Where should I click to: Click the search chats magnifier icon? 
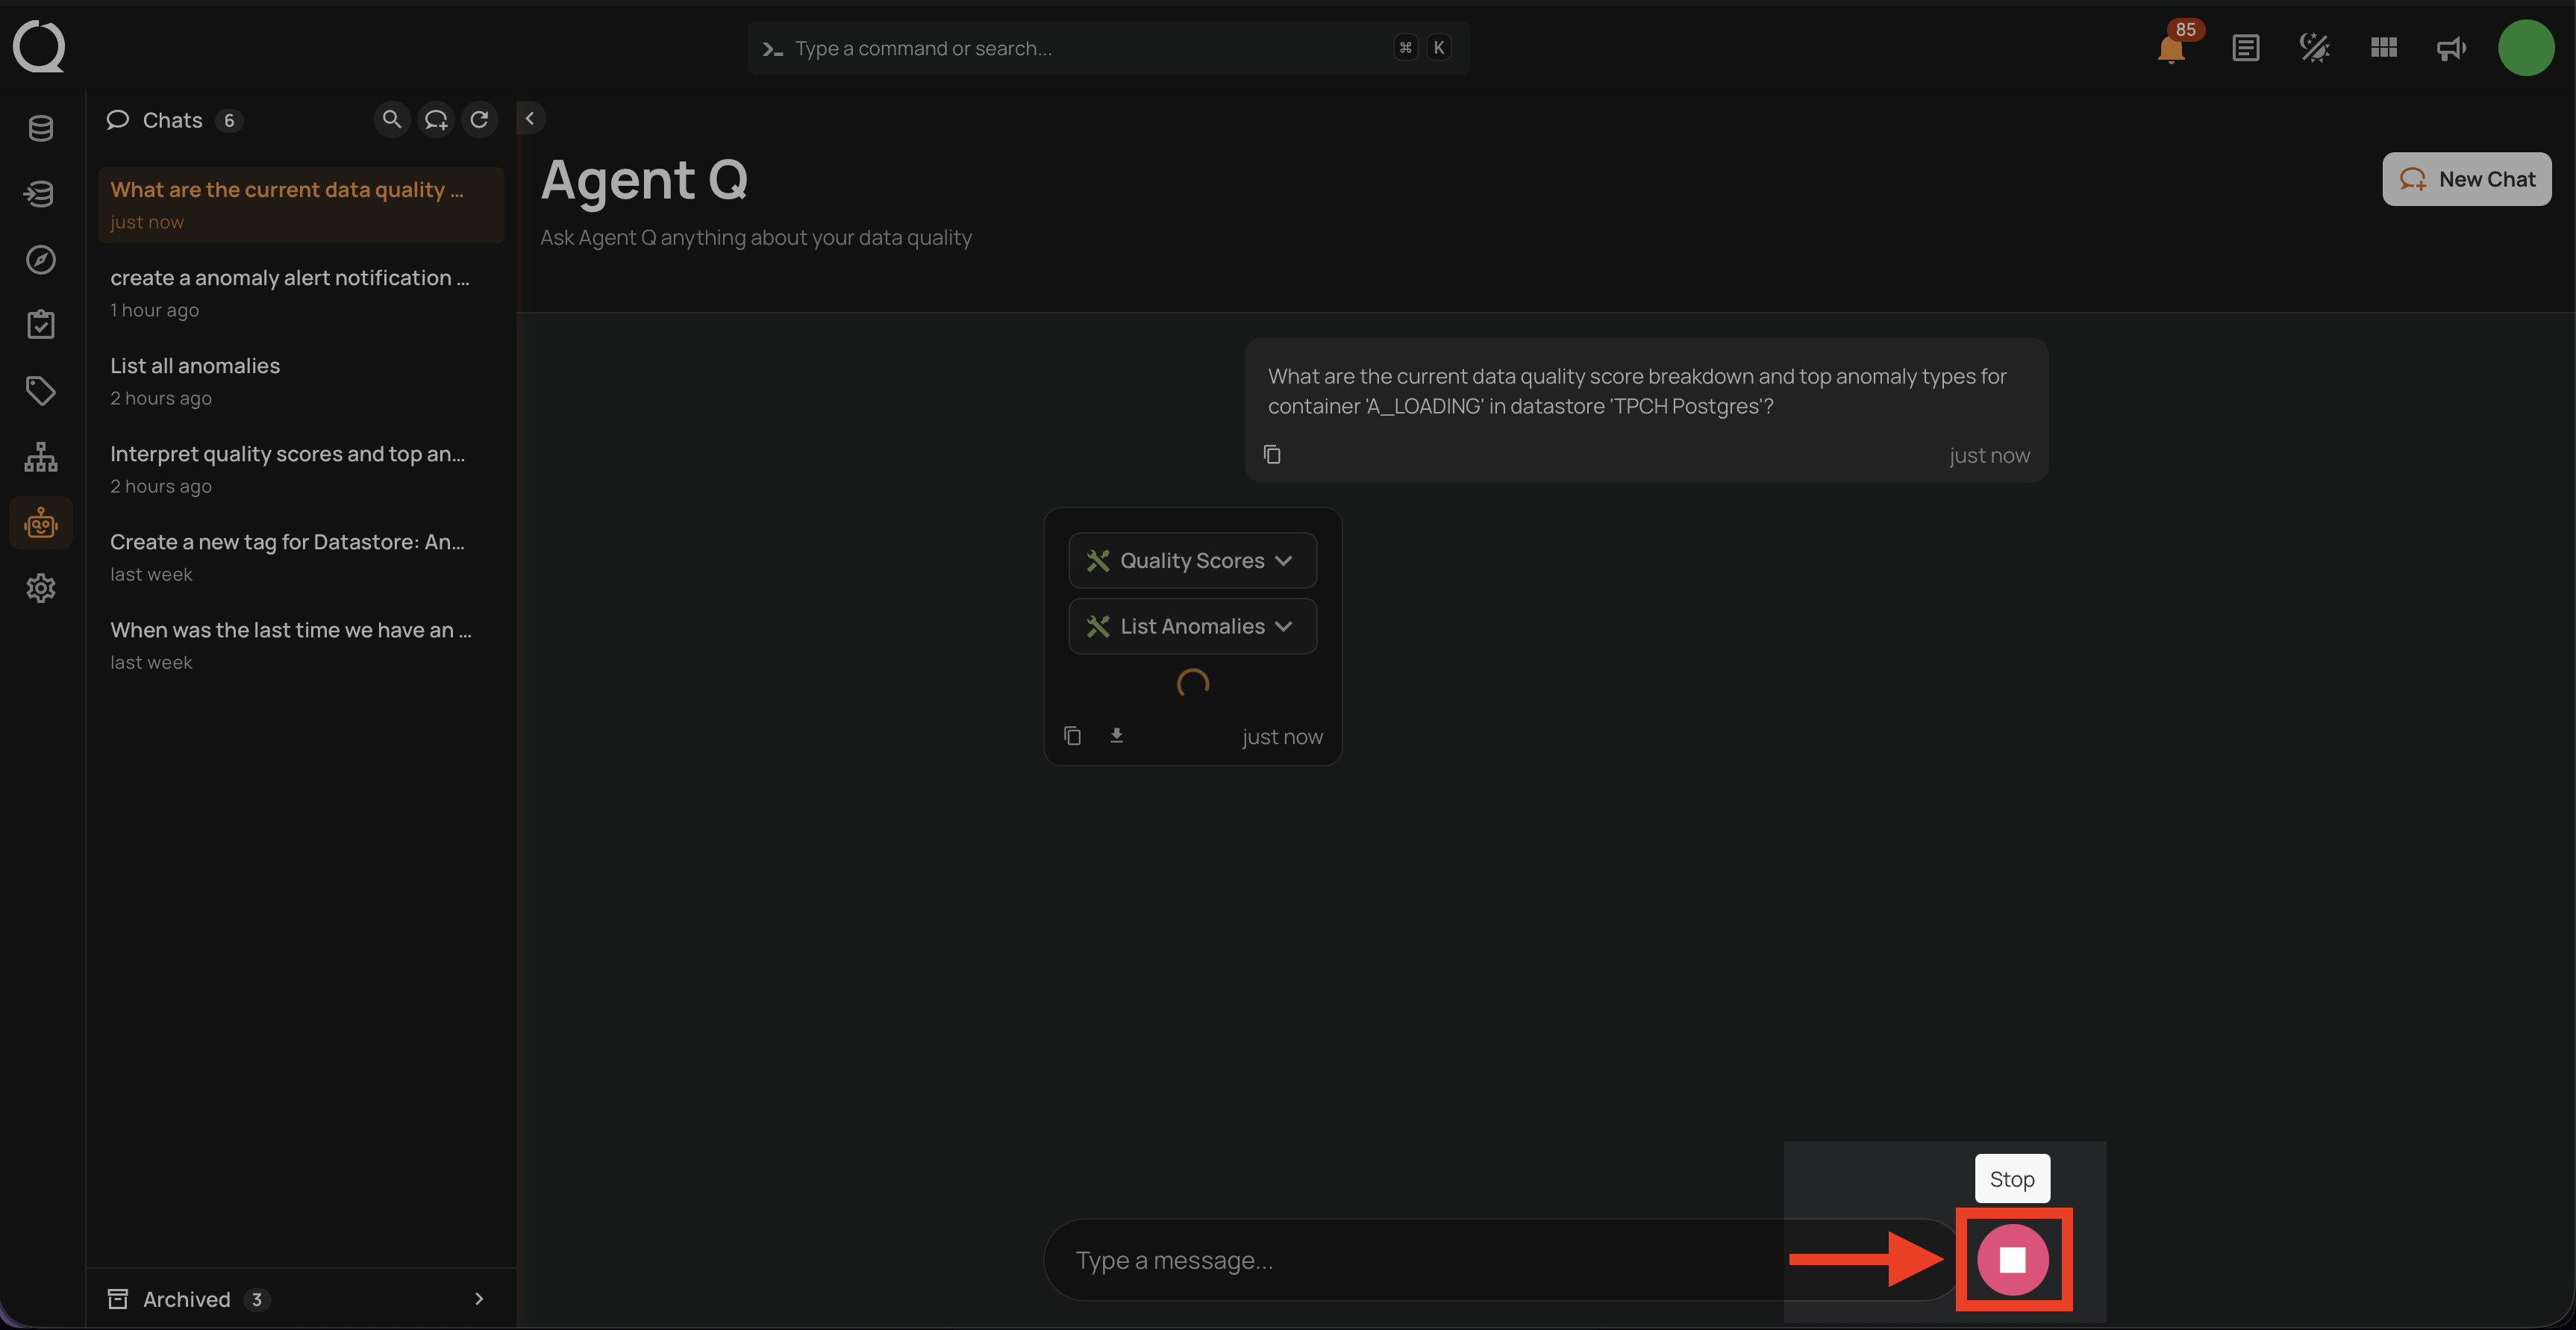coord(392,120)
